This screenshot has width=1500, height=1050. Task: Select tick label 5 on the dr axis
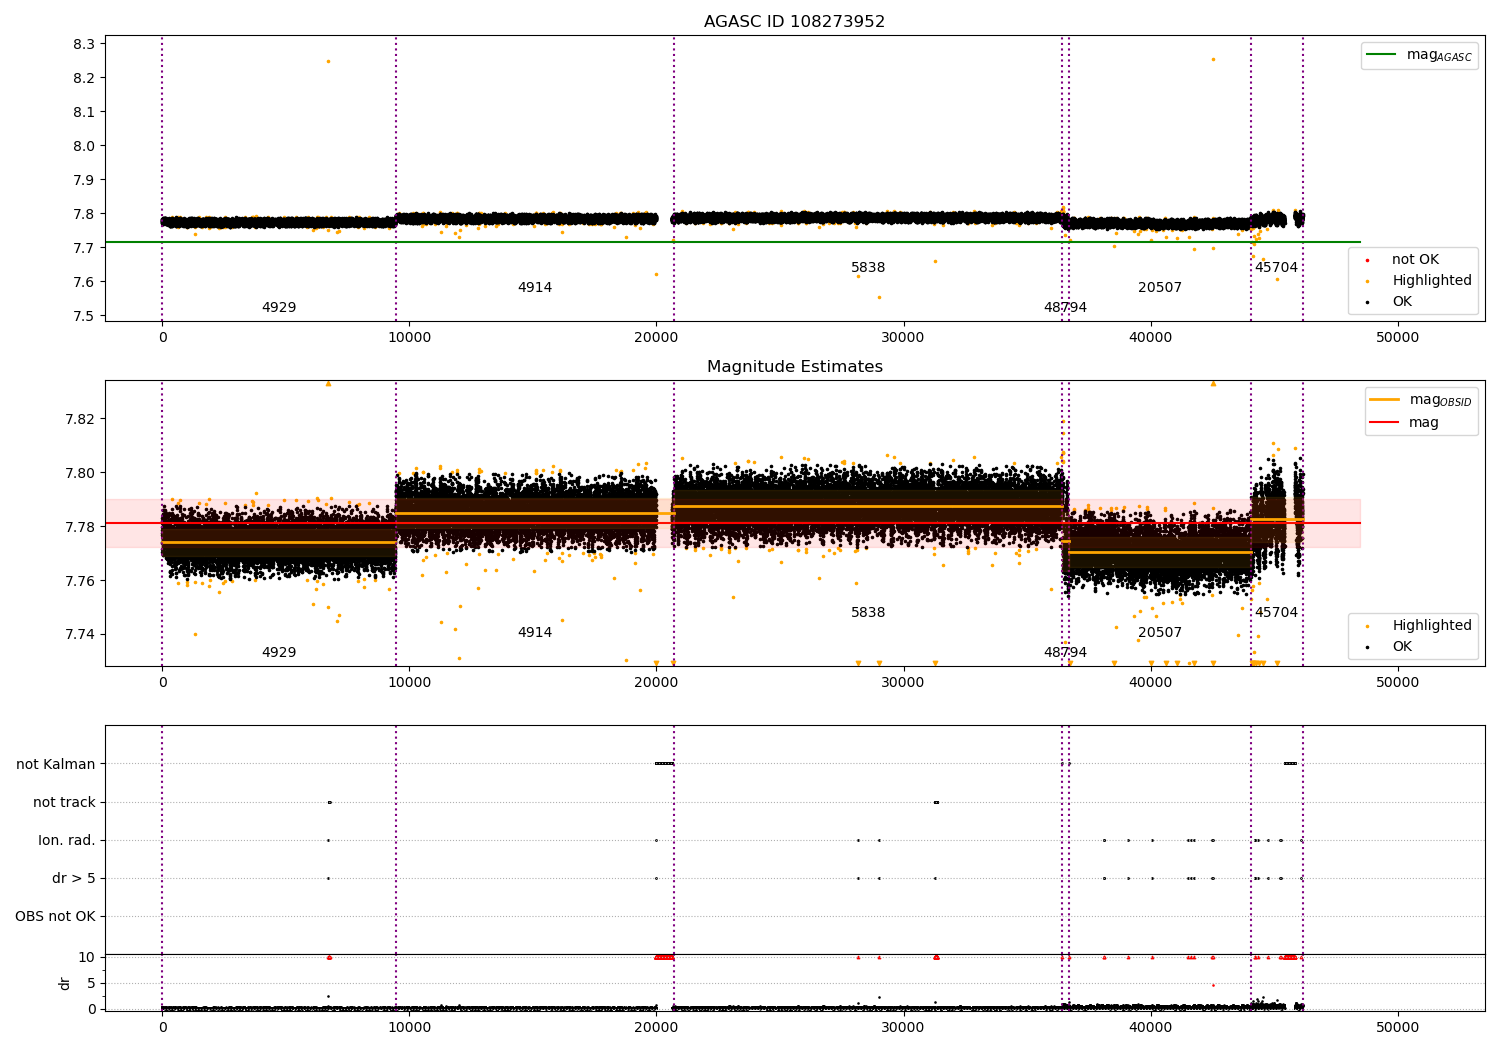[x=92, y=983]
